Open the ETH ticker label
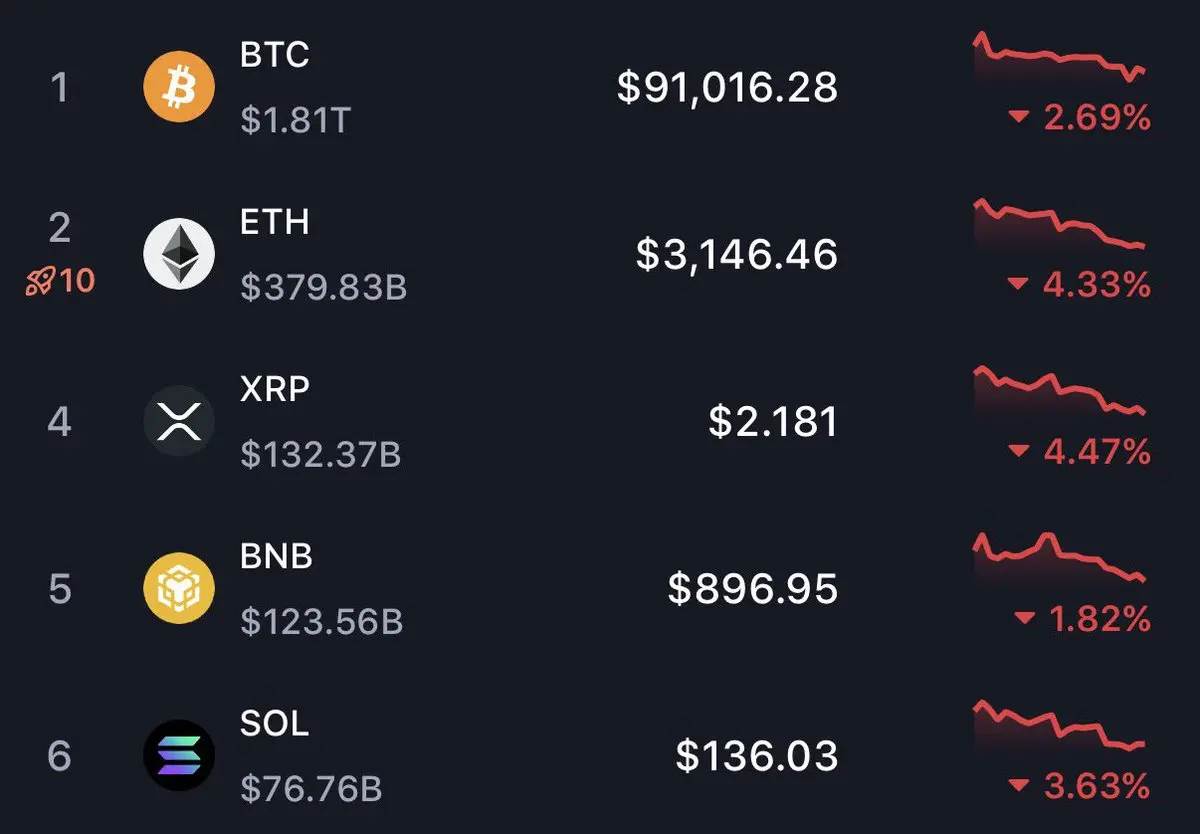The height and width of the screenshot is (834, 1200). [275, 221]
